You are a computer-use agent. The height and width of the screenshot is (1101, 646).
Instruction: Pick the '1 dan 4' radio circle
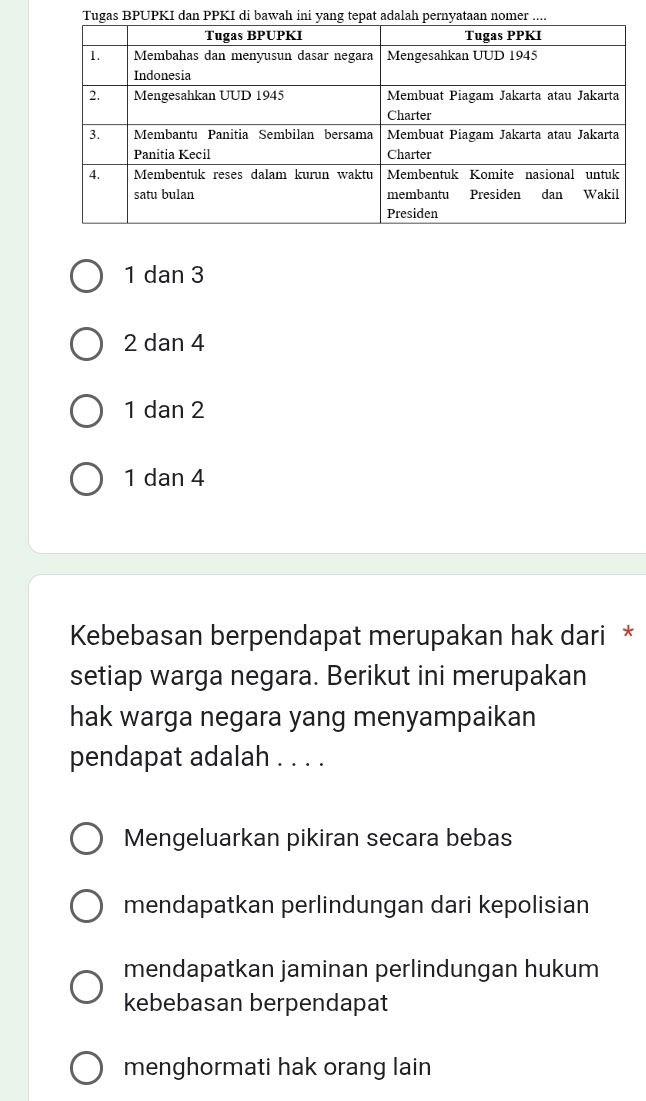click(x=87, y=478)
